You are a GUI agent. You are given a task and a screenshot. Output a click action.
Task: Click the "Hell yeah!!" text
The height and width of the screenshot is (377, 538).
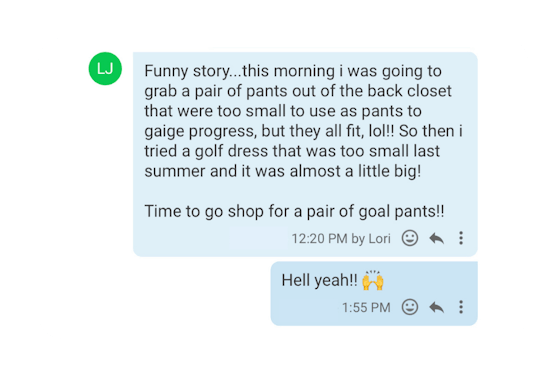[x=319, y=281]
